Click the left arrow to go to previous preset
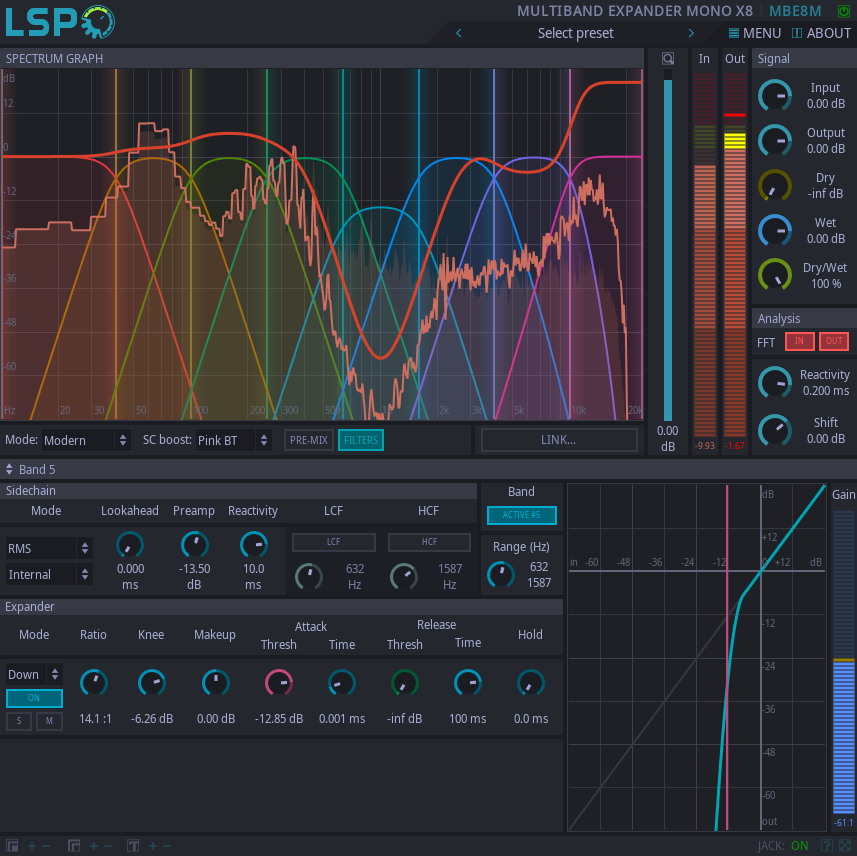The image size is (857, 856). (459, 33)
